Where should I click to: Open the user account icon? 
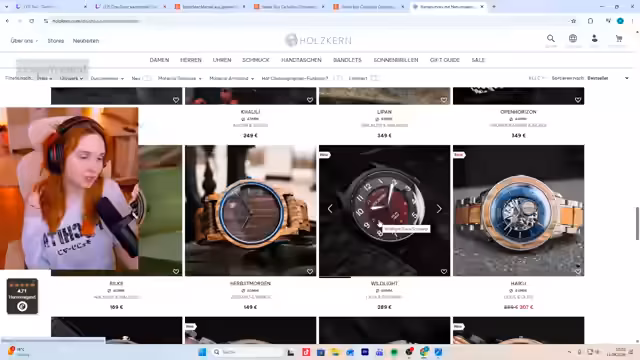click(595, 39)
